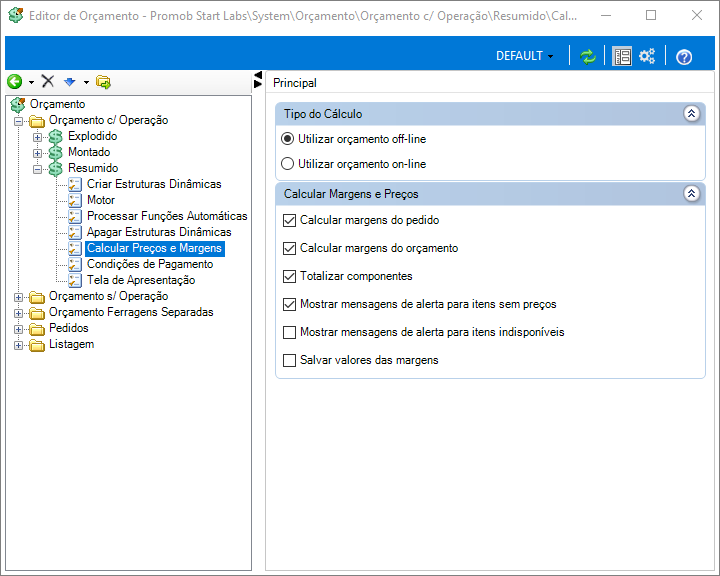Click the delete X icon
This screenshot has height=576, width=720.
48,81
